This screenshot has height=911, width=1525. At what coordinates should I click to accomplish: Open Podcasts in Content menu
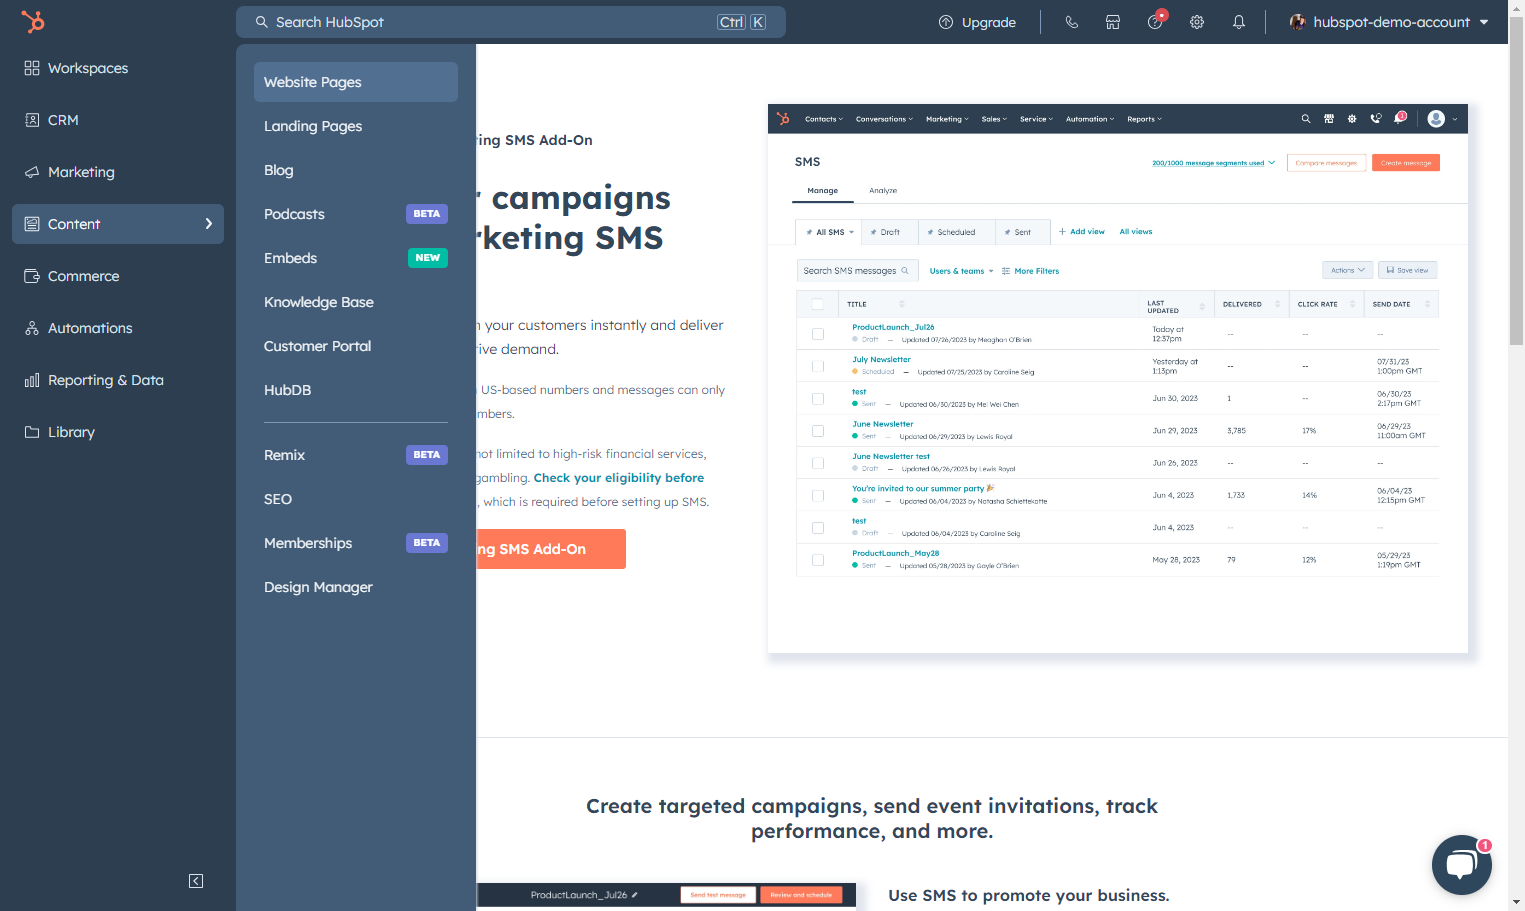tap(356, 214)
